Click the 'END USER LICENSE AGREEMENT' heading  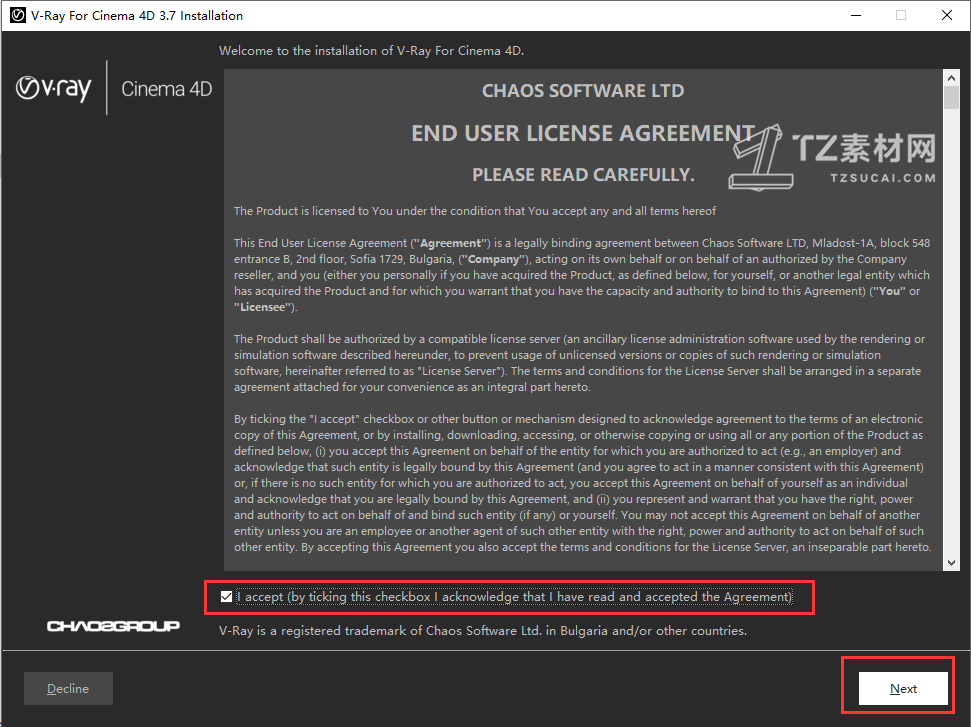coord(583,133)
